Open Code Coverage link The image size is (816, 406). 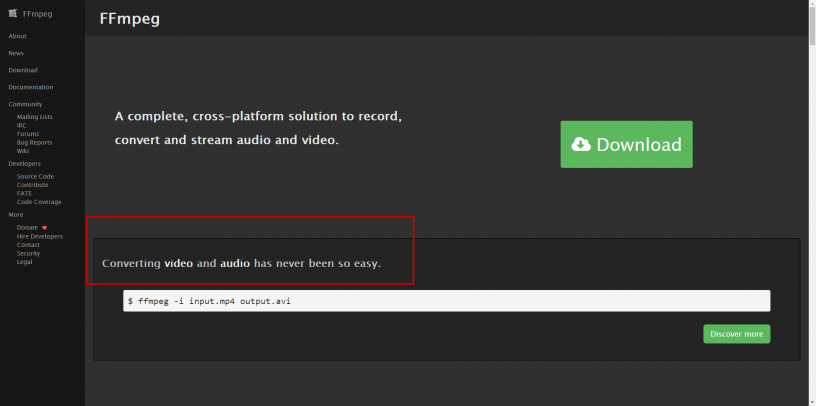[x=38, y=202]
